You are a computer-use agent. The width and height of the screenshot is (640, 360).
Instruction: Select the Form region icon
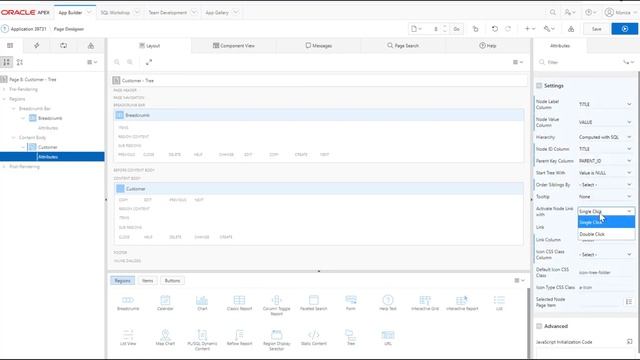(x=351, y=300)
